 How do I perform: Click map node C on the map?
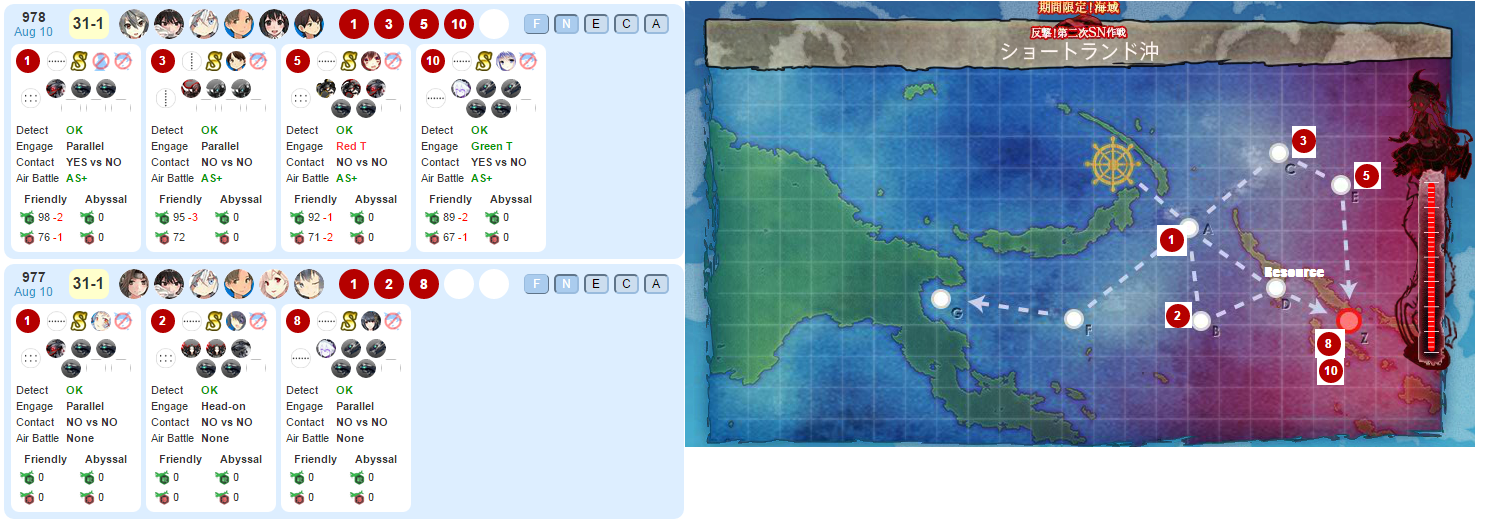(1278, 153)
